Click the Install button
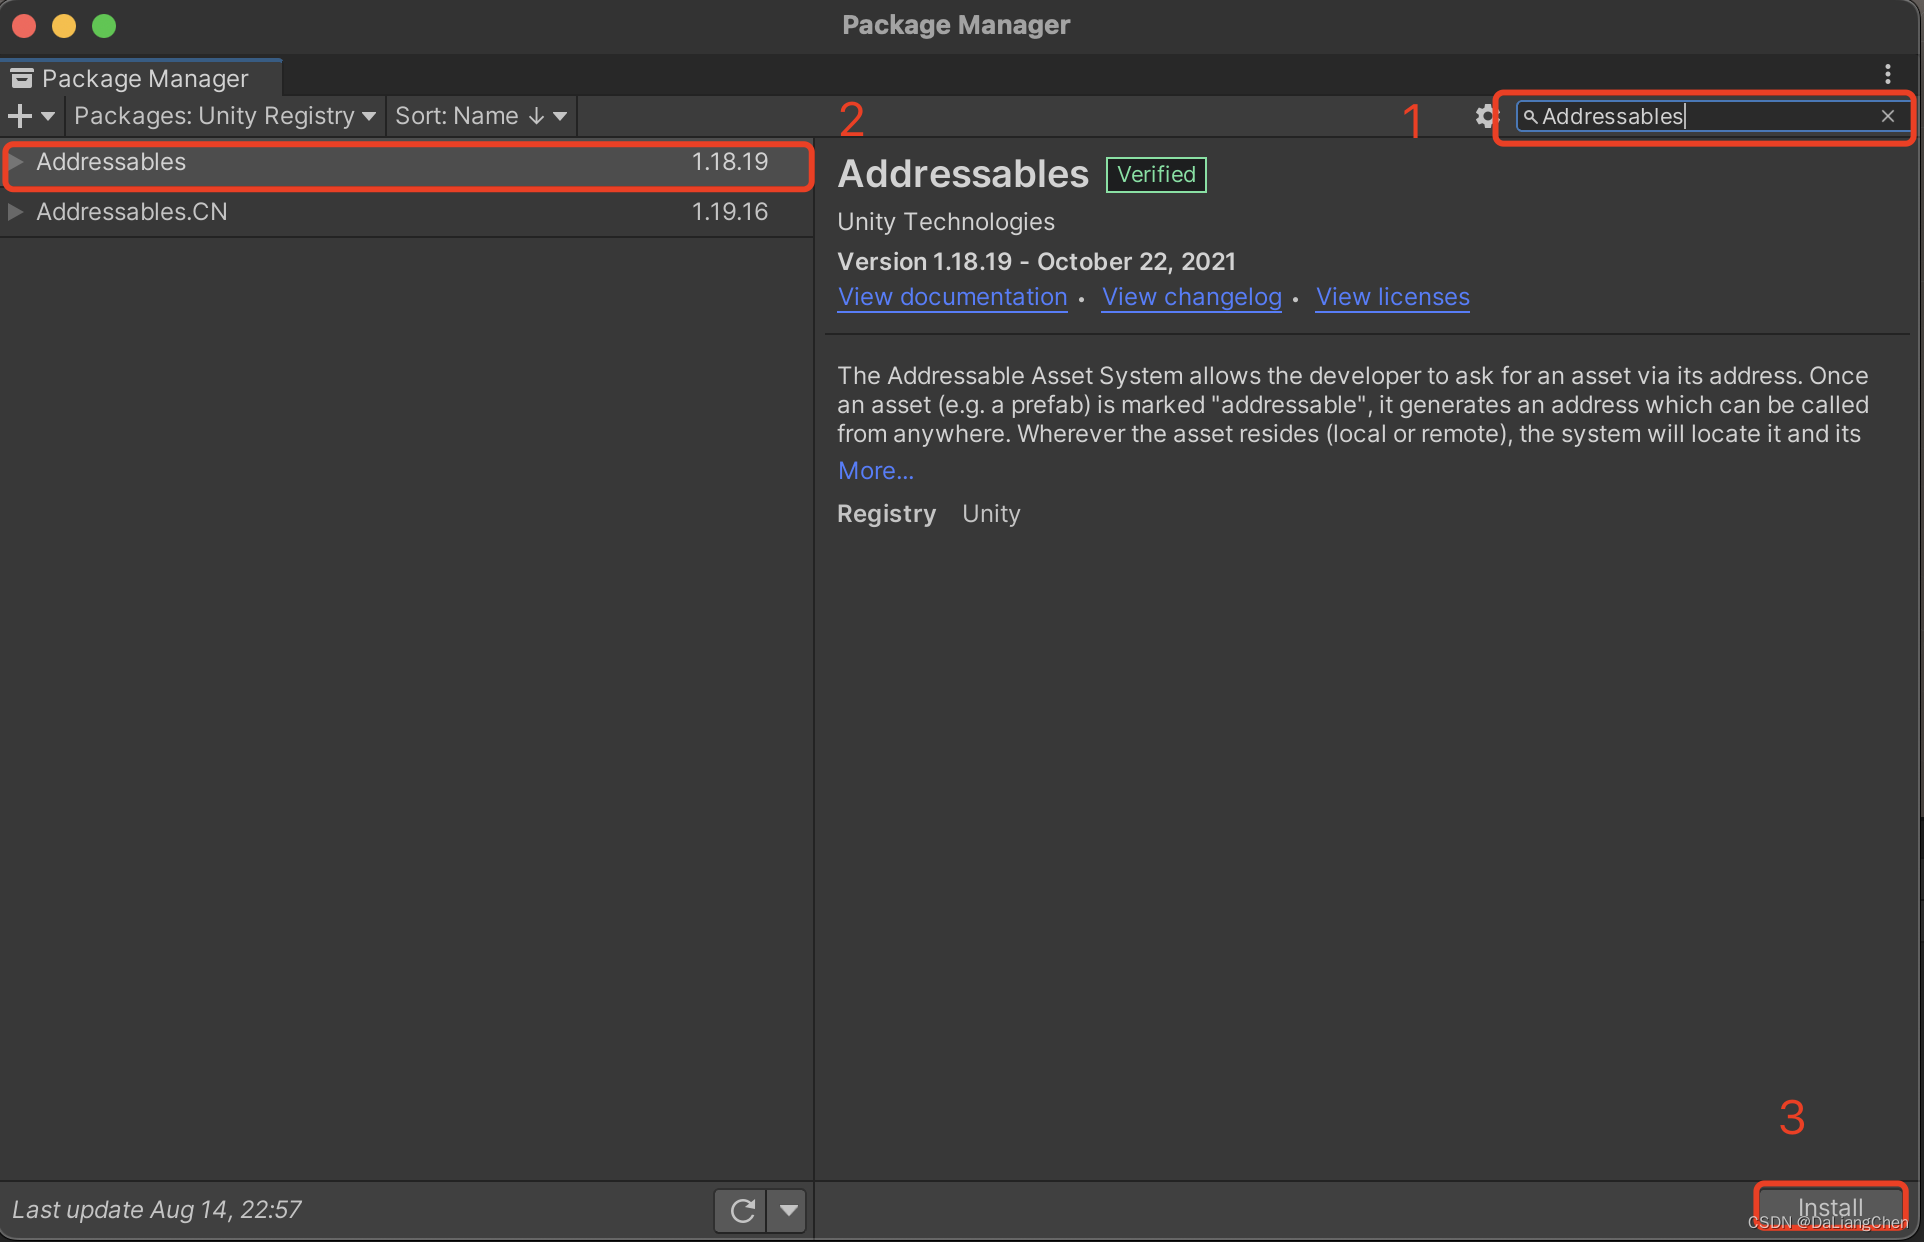 click(x=1829, y=1207)
